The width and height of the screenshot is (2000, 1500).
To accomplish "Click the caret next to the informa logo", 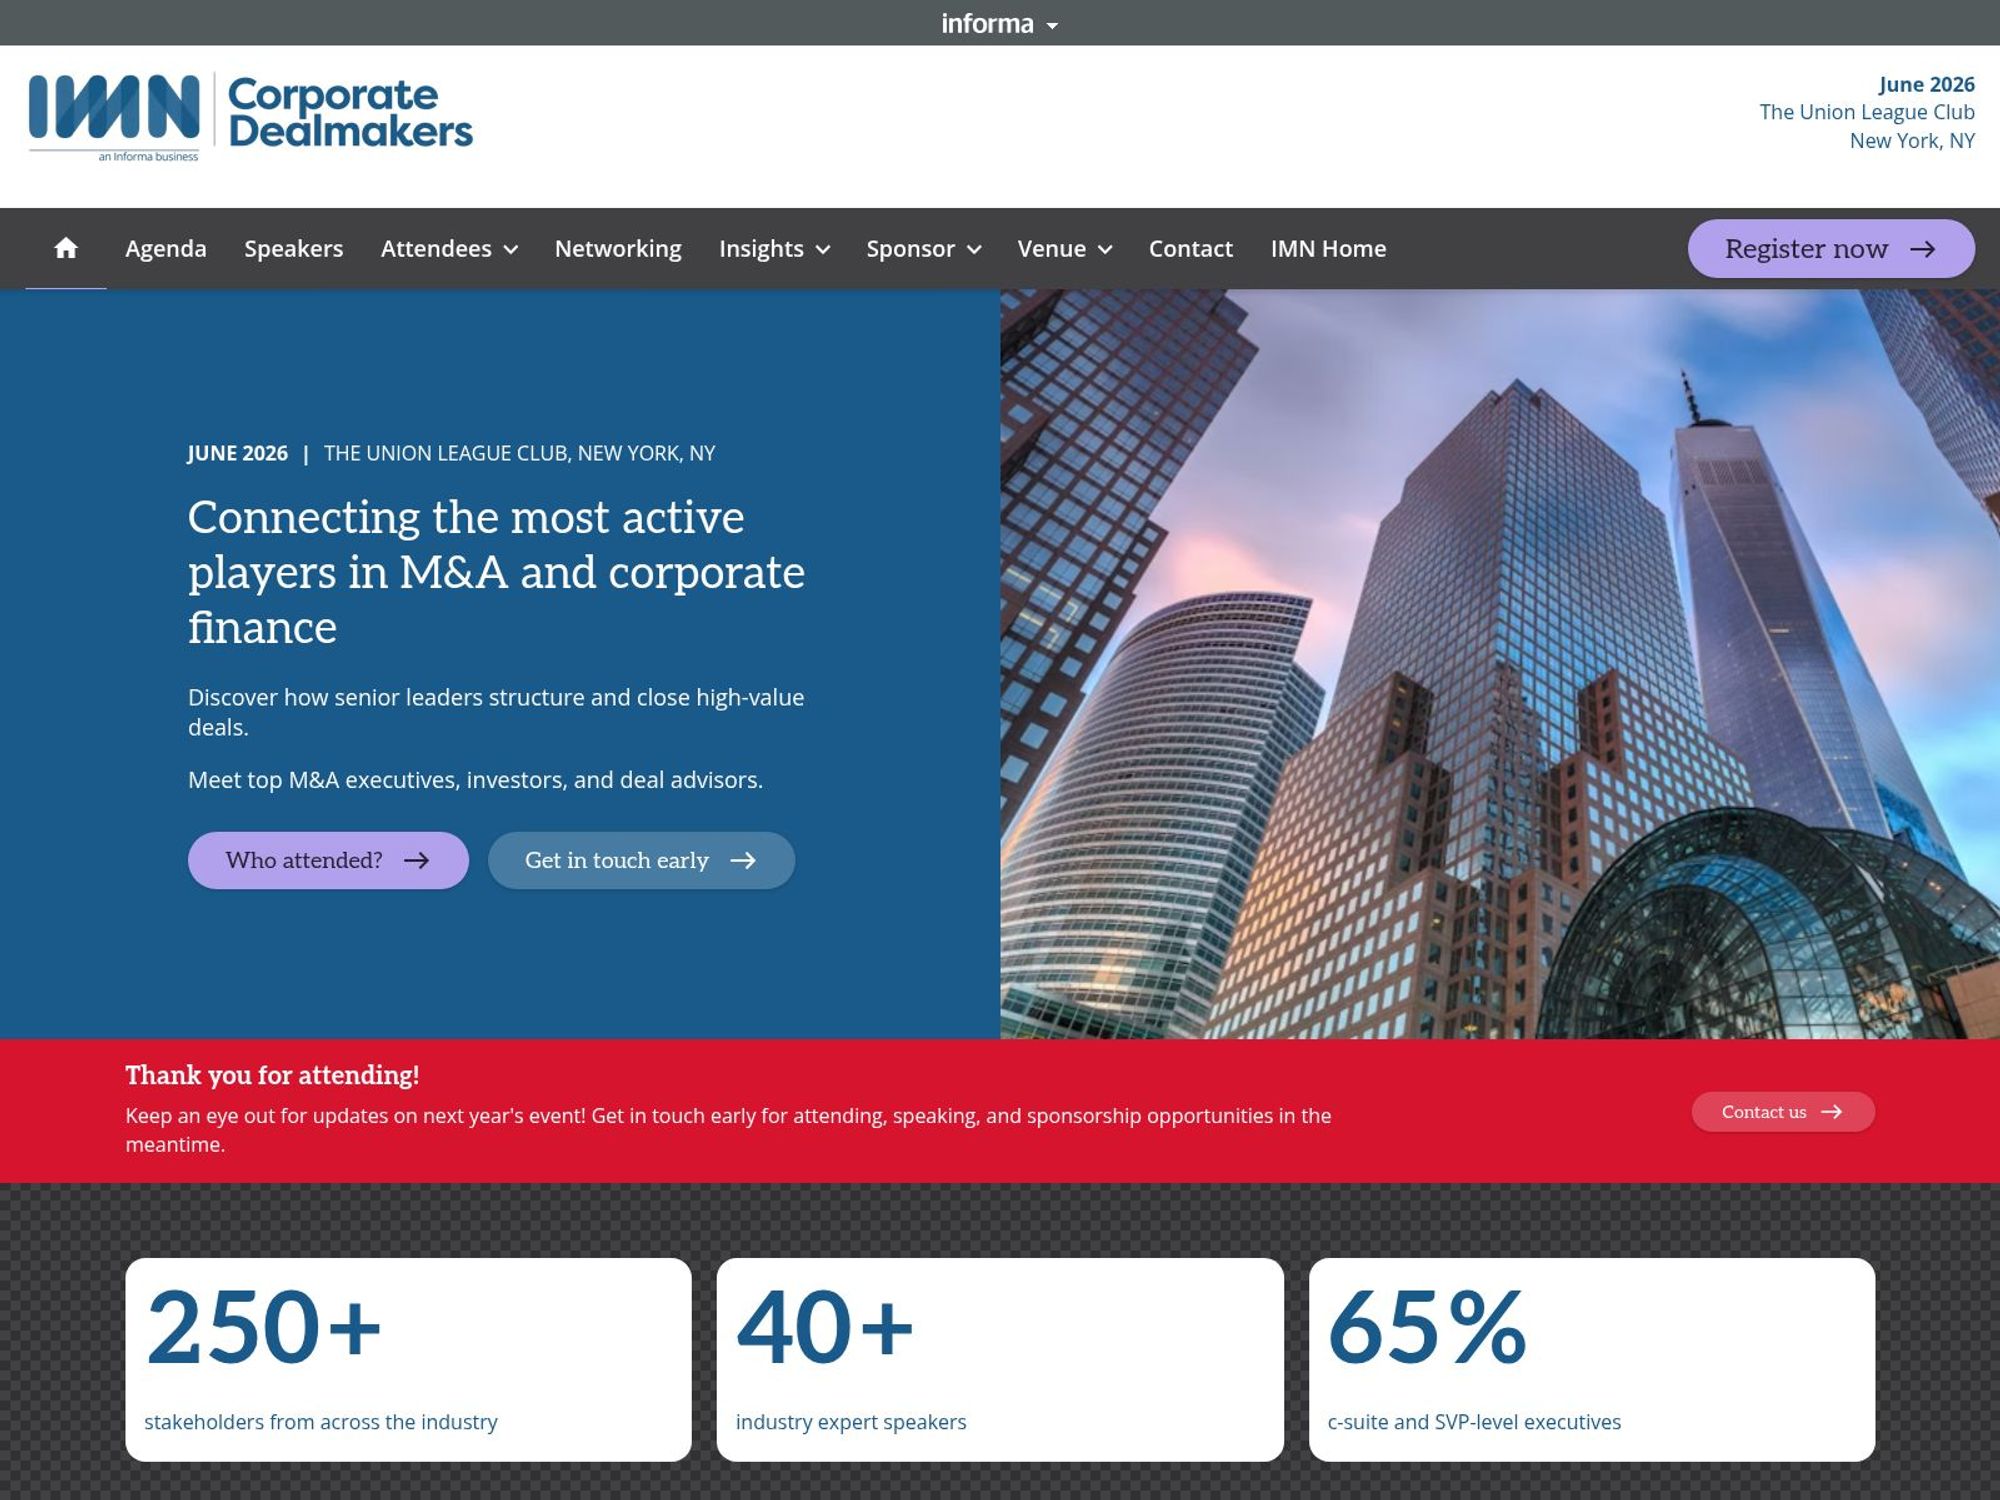I will [x=1052, y=25].
